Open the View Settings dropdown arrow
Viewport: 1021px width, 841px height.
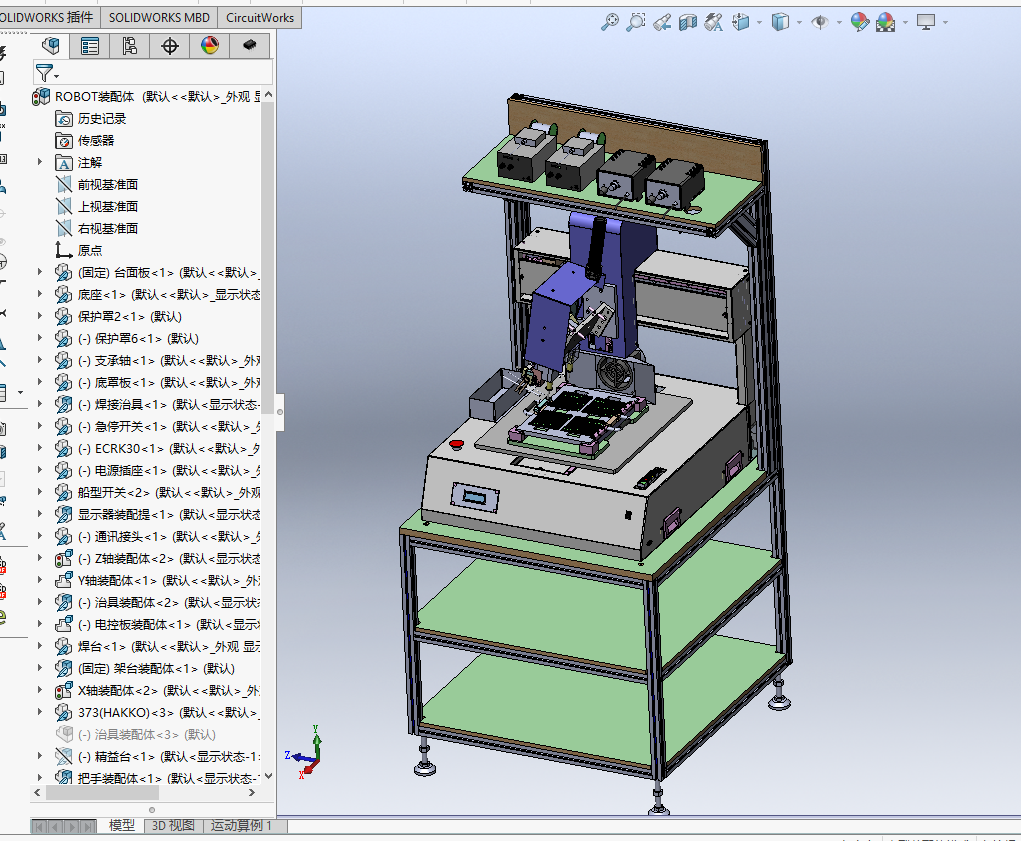pos(945,23)
